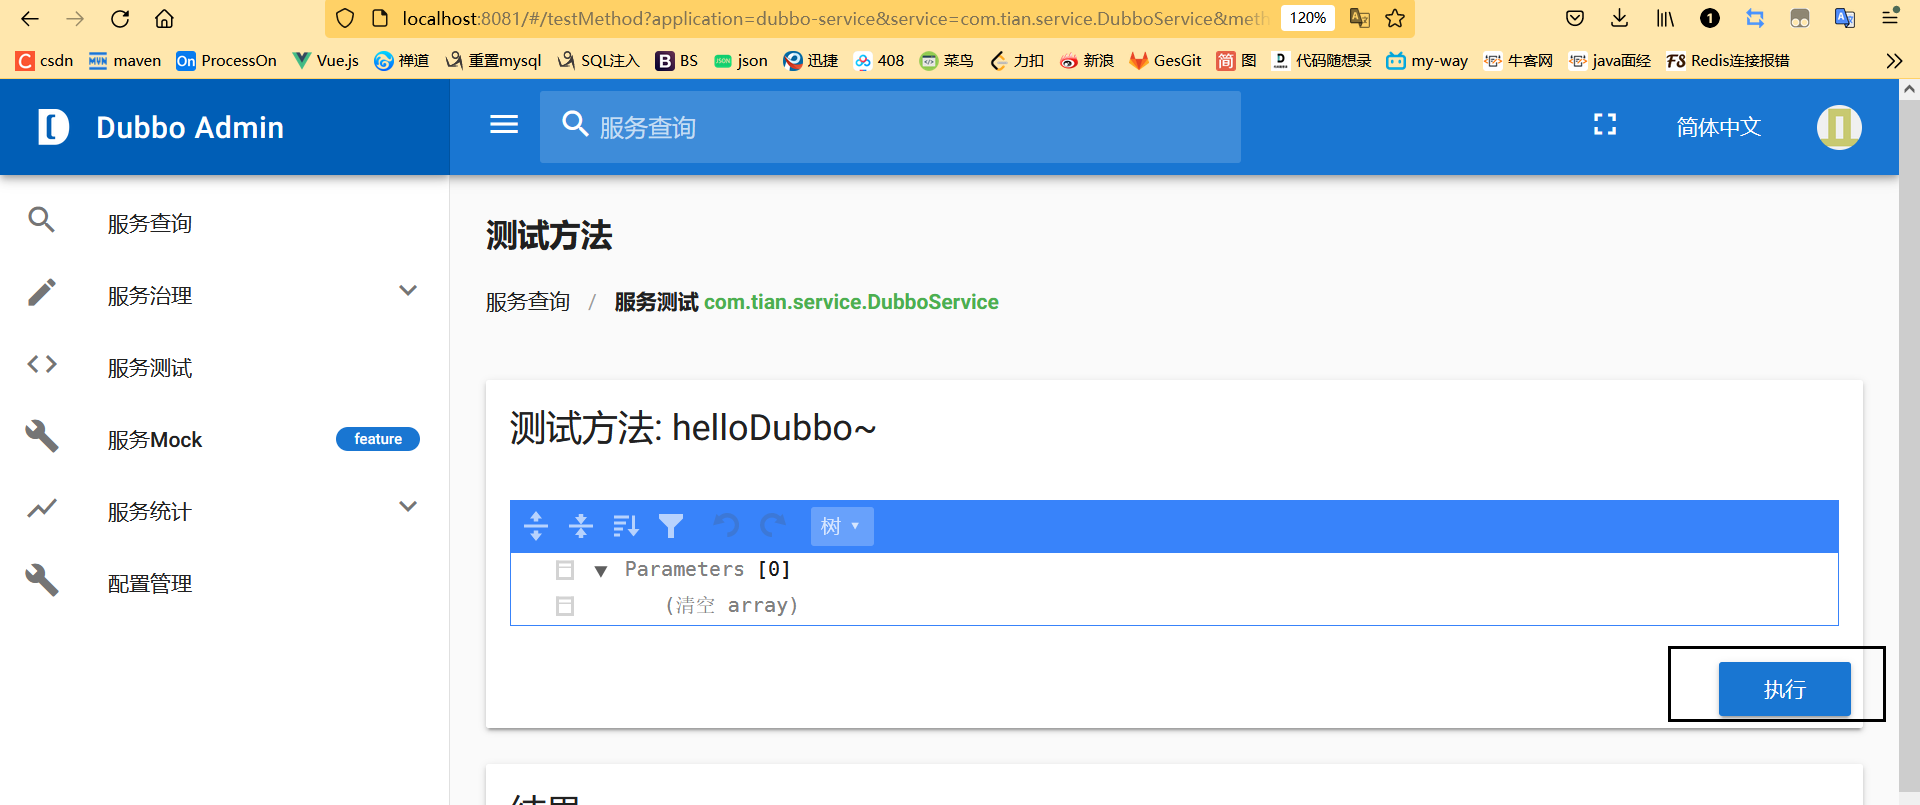Reload the current page
The width and height of the screenshot is (1920, 805).
coord(120,18)
